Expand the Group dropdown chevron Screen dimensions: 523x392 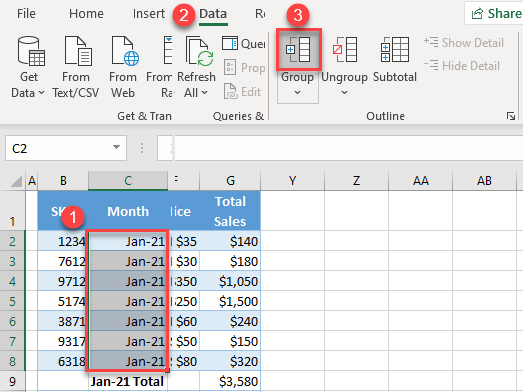tap(298, 92)
